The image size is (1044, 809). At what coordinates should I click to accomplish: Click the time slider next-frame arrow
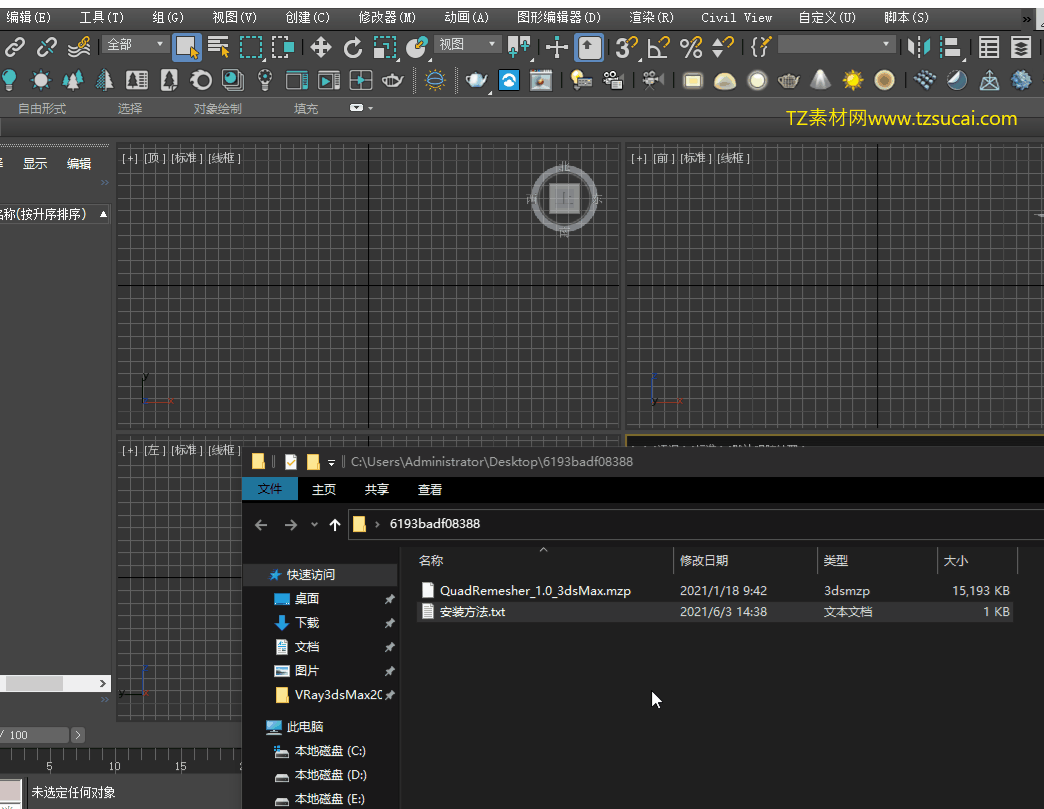[78, 735]
